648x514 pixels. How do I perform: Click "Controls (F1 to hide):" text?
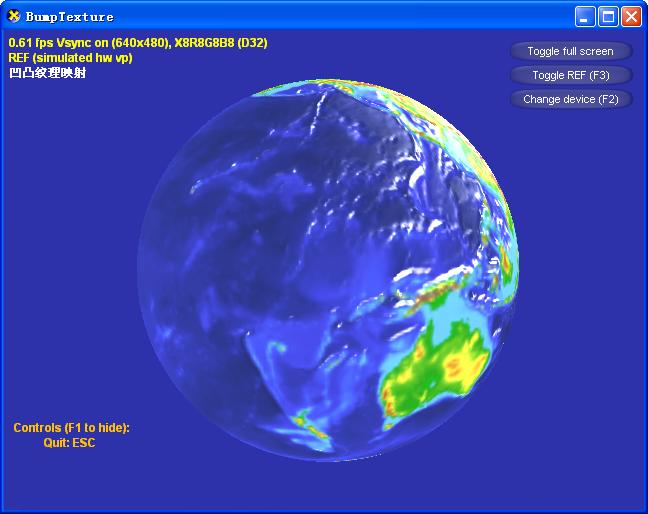pyautogui.click(x=71, y=427)
